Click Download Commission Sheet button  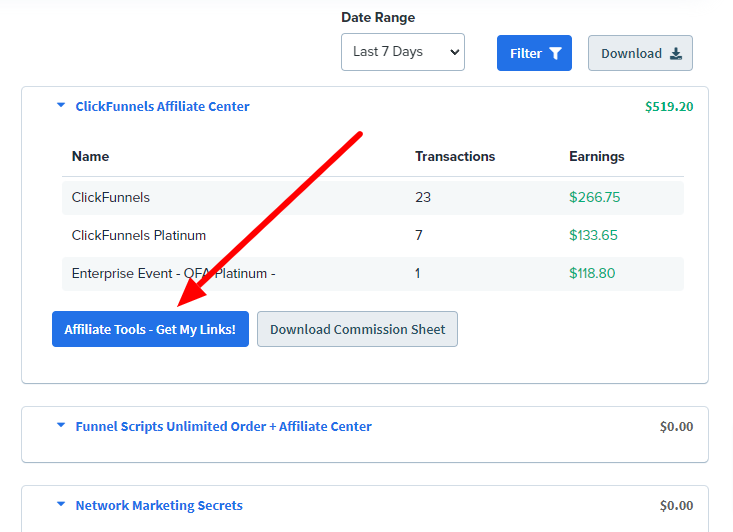(x=357, y=329)
